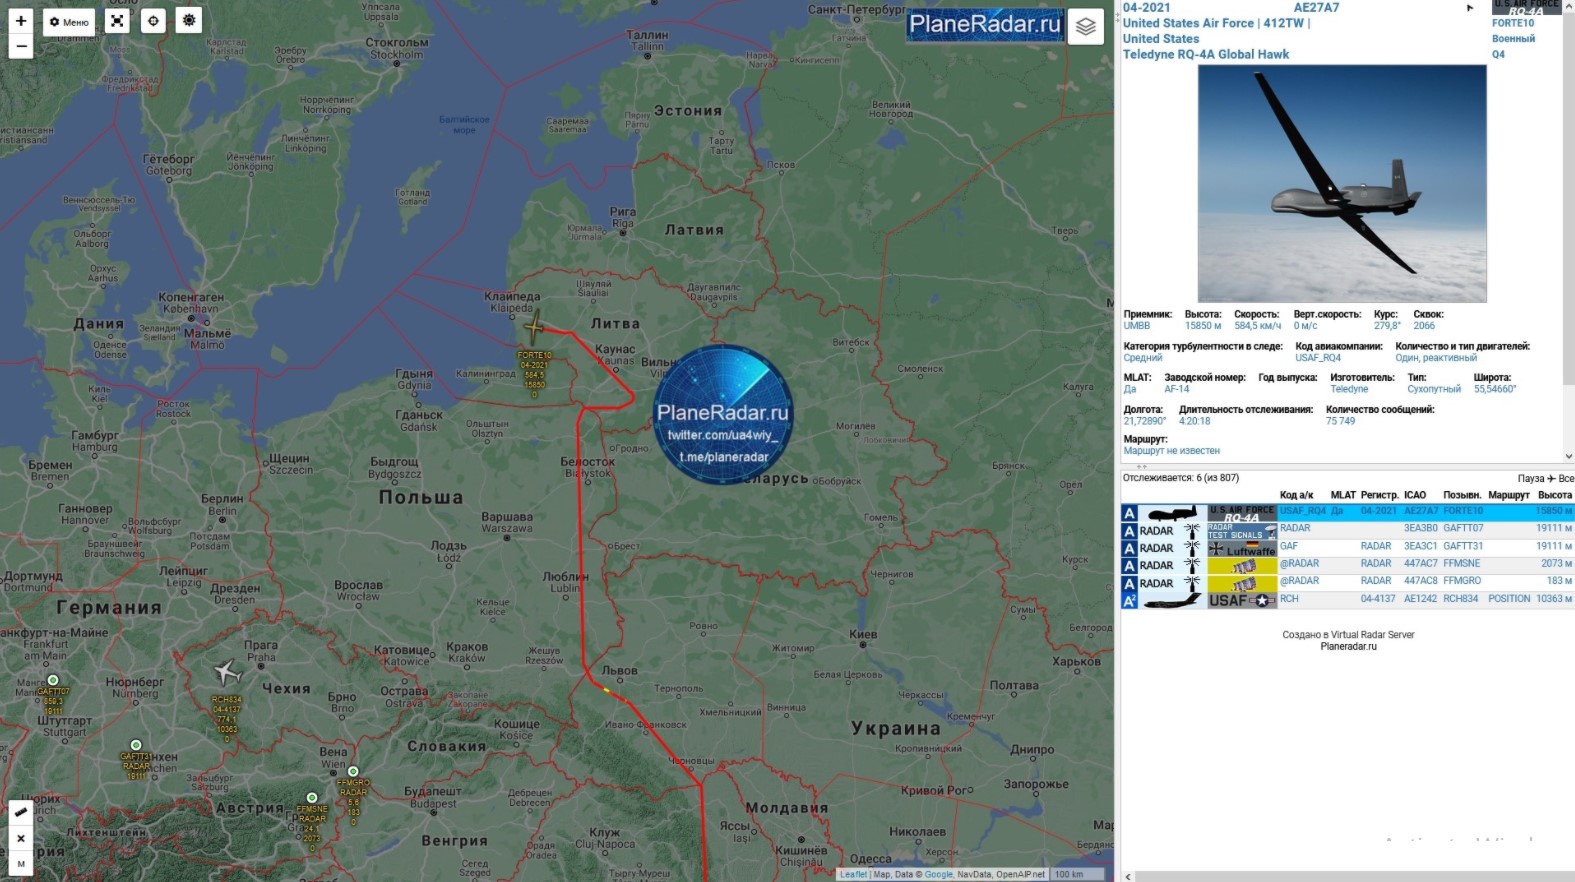Click FORTE10 aircraft marker on map

(534, 327)
